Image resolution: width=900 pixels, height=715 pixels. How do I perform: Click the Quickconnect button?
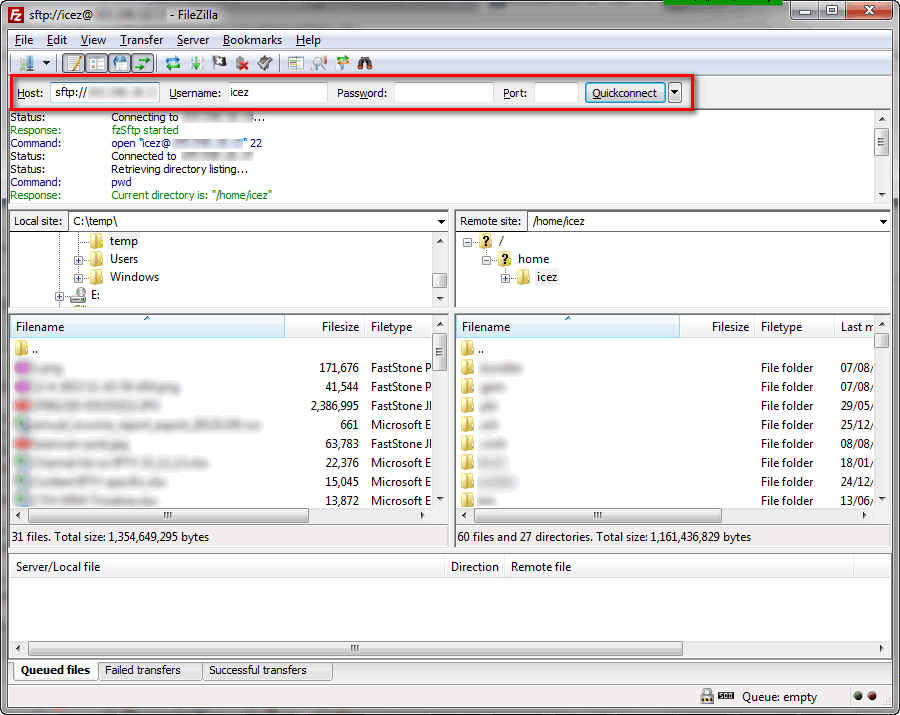625,92
